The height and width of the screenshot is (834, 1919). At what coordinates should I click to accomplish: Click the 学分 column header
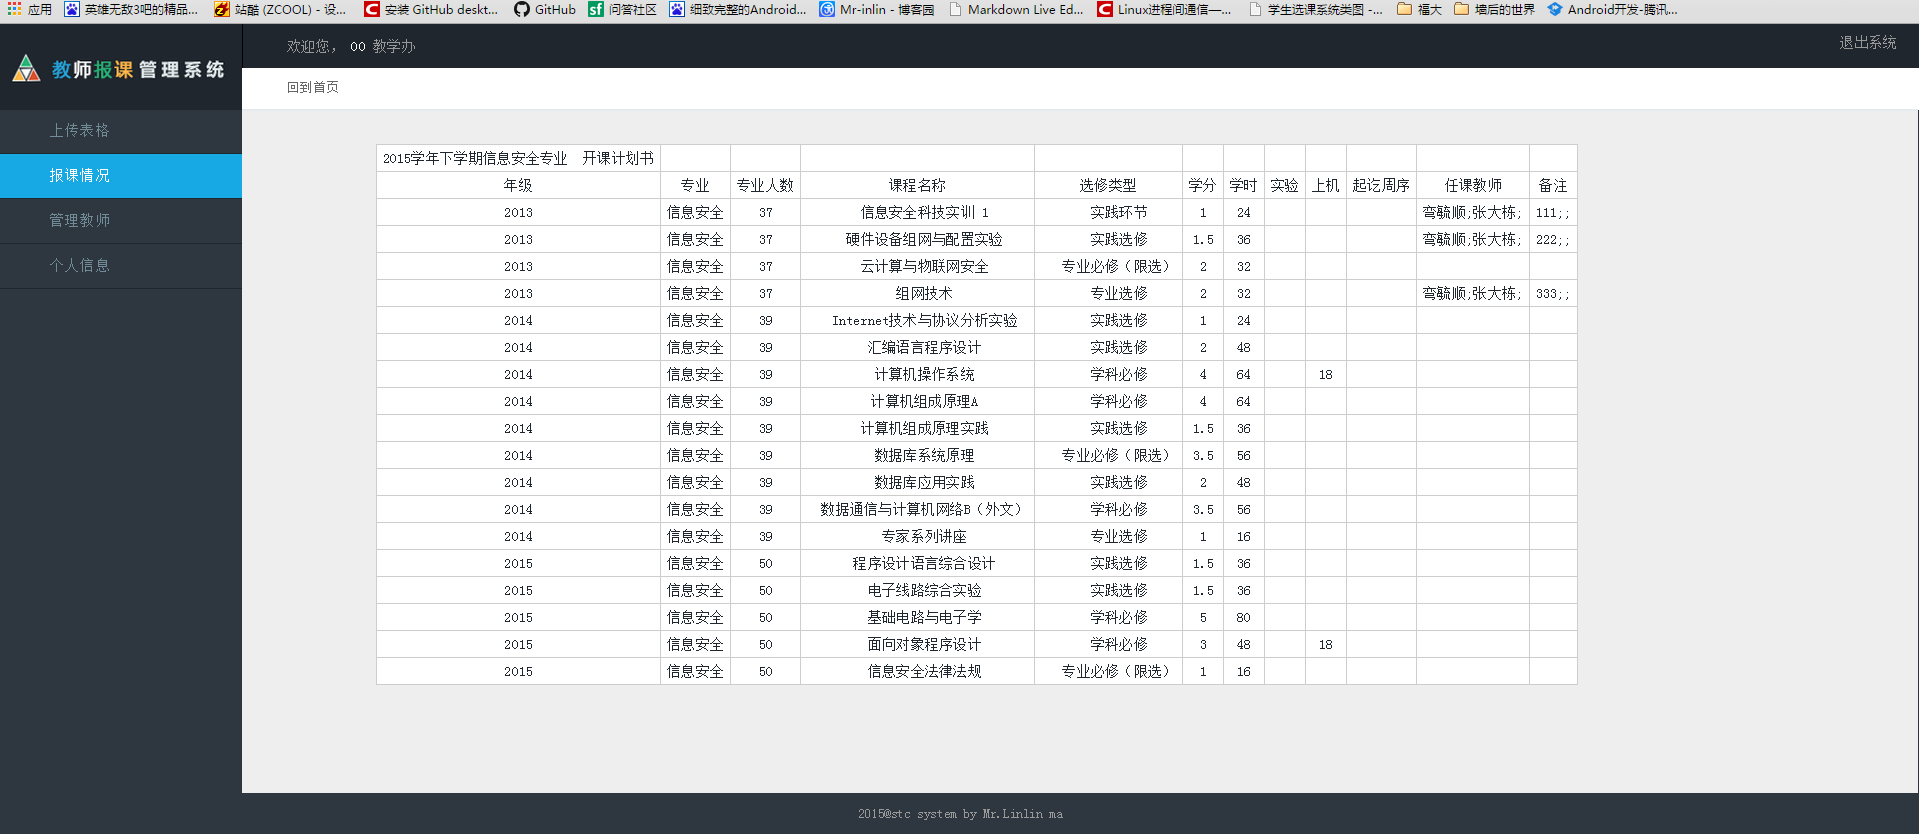tap(1203, 185)
